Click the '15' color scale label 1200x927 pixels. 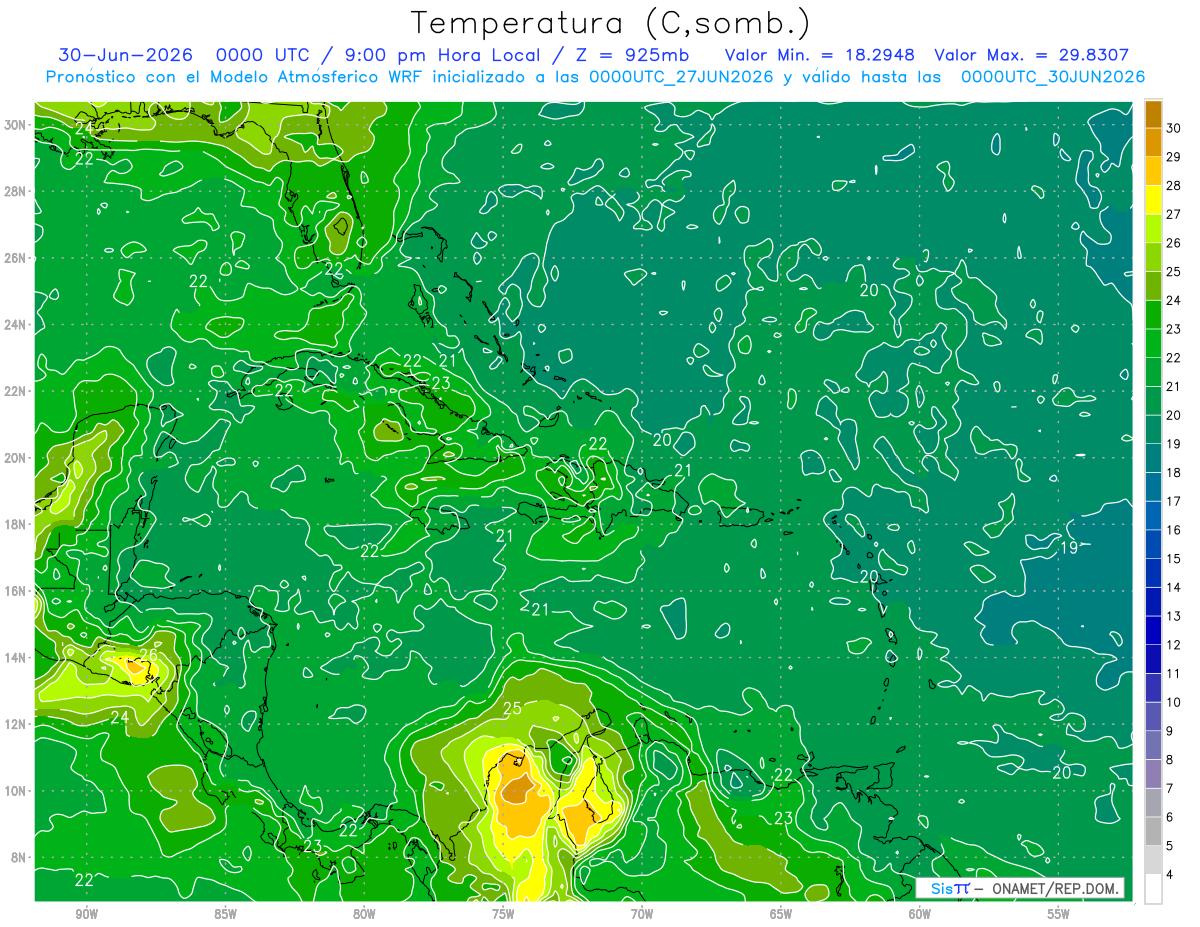coord(1174,559)
